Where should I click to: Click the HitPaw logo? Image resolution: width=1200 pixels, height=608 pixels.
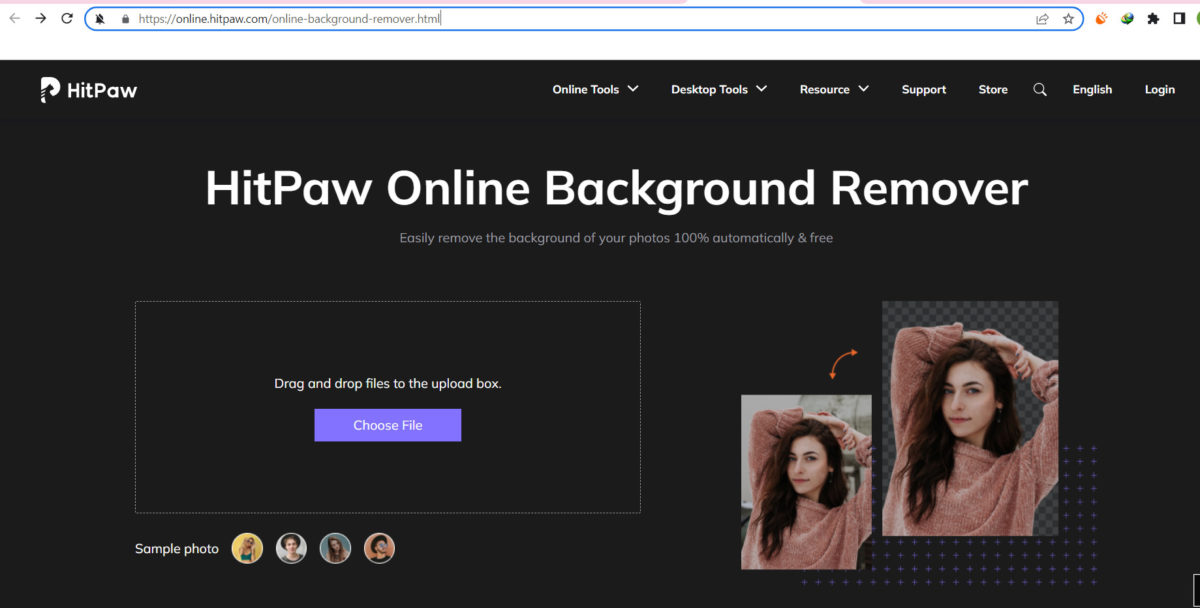point(88,90)
